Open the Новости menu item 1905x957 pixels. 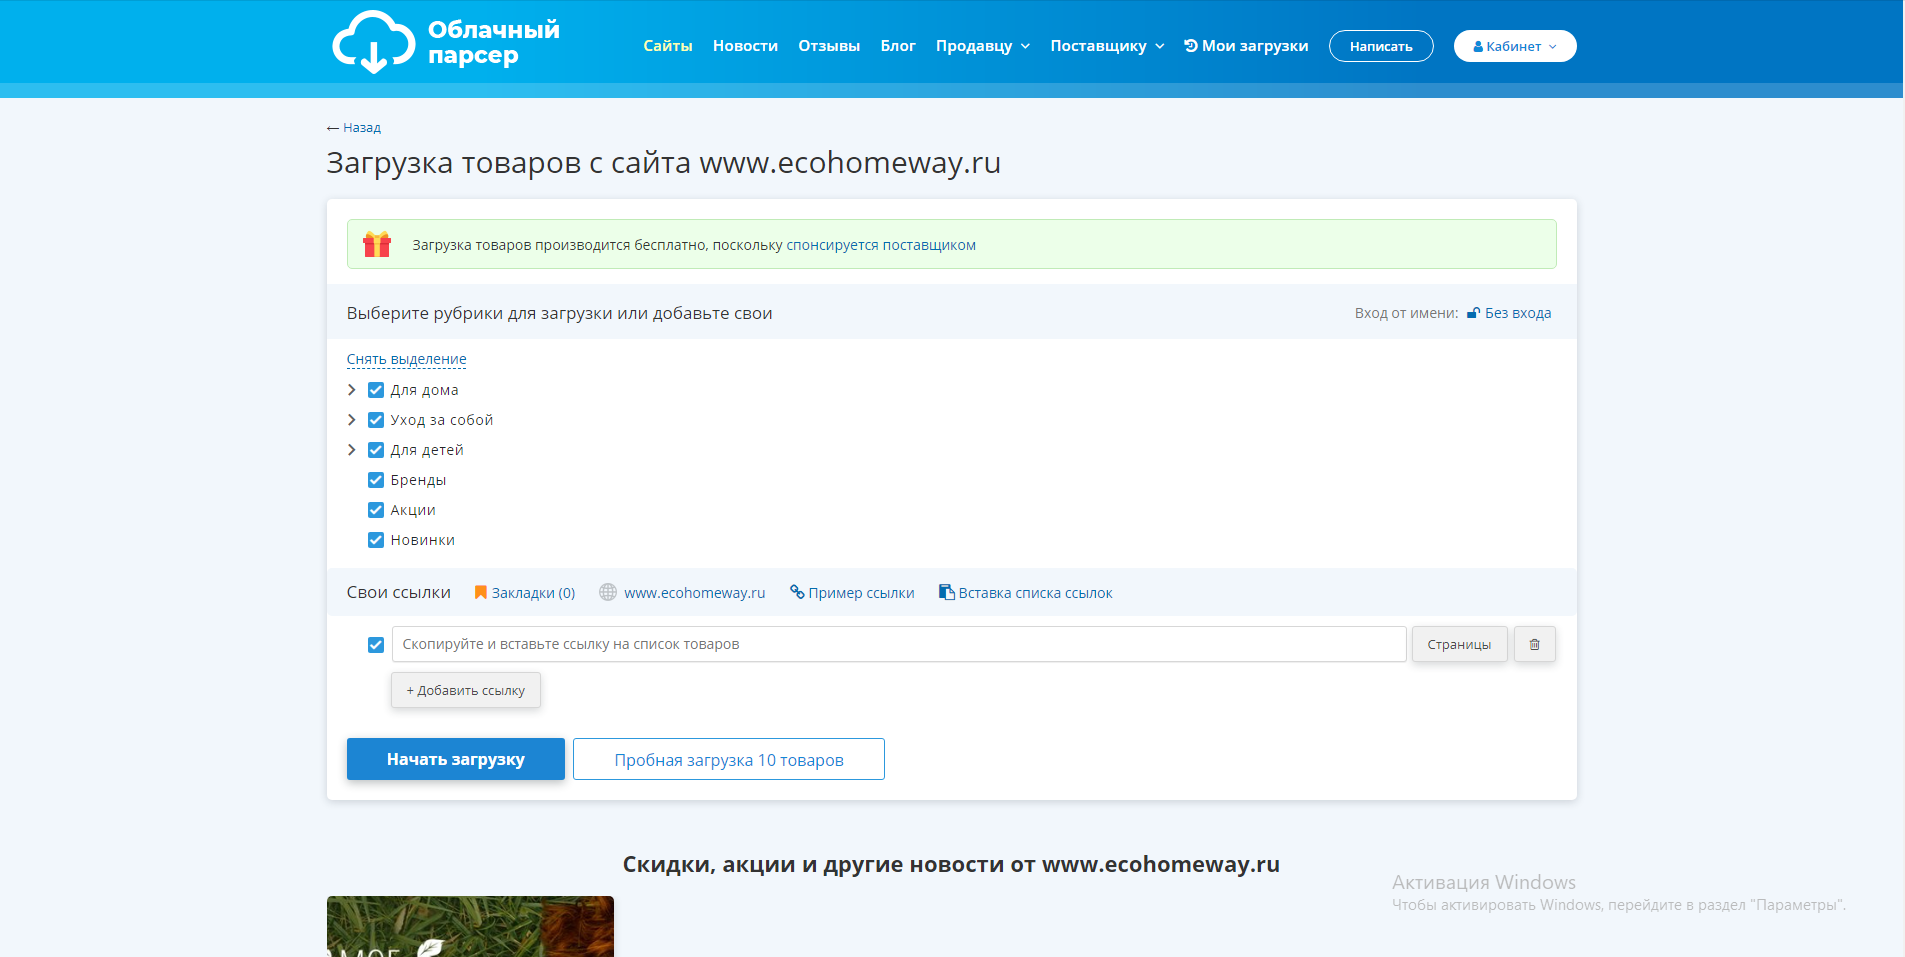click(745, 46)
